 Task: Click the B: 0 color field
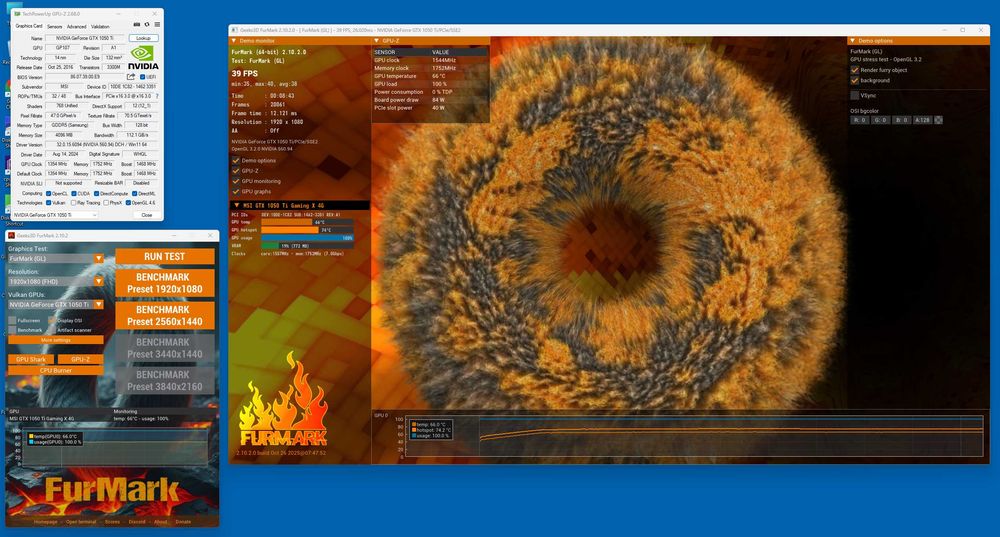[901, 120]
